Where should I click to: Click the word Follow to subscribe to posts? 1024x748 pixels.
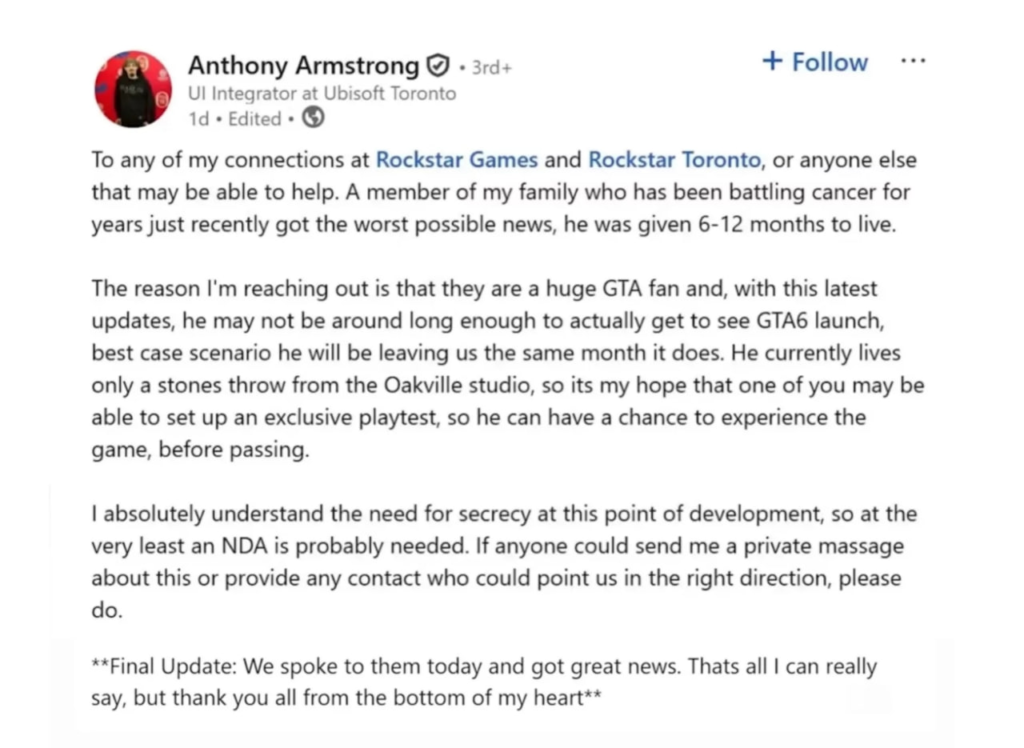click(830, 61)
